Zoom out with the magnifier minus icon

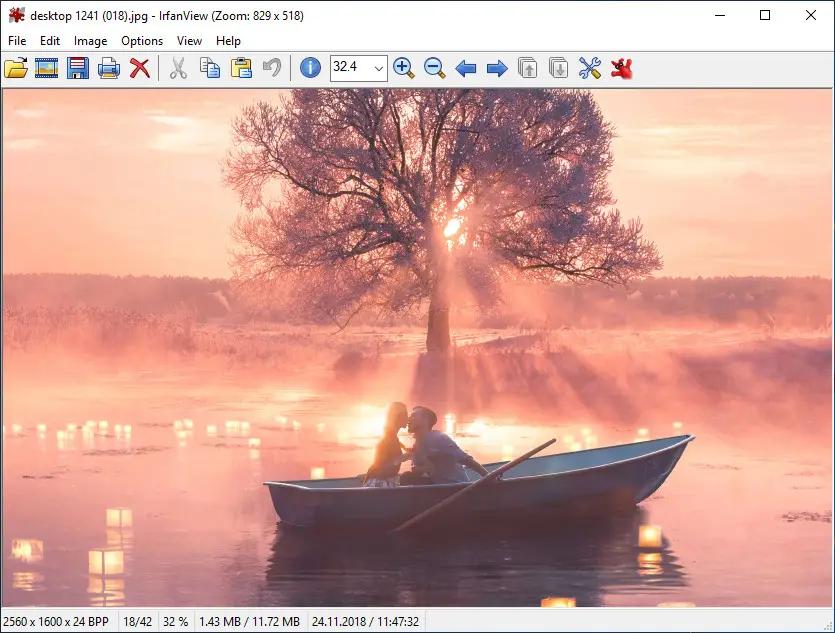click(435, 68)
